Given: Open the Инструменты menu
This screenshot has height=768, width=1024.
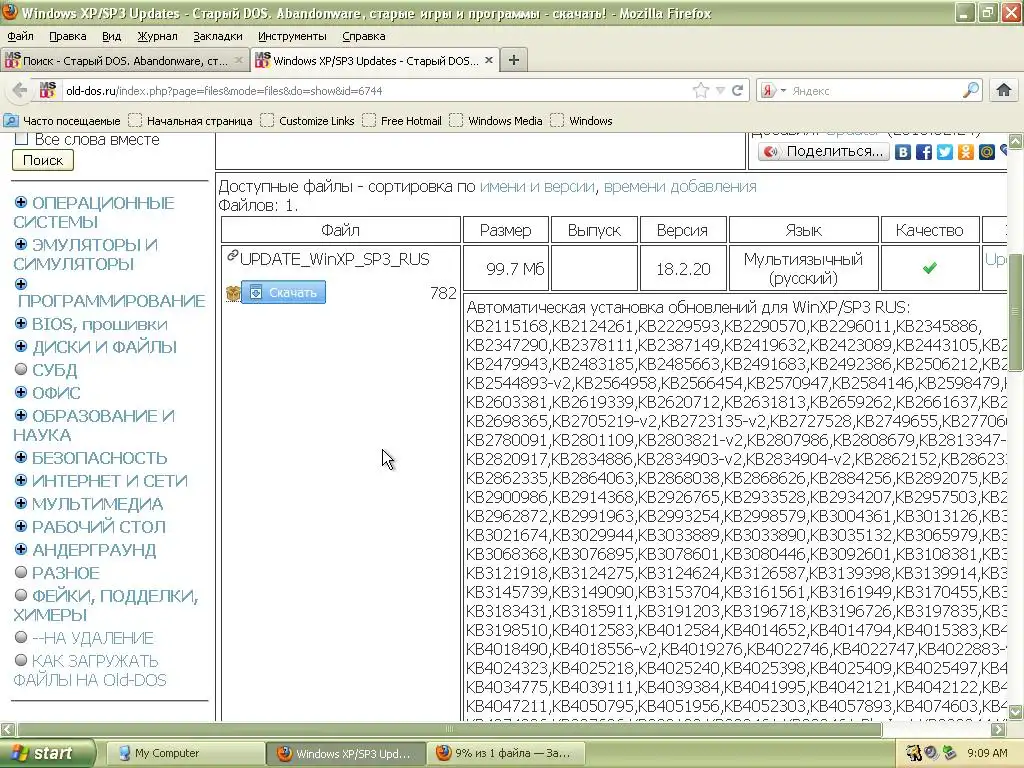Looking at the screenshot, I should 292,36.
